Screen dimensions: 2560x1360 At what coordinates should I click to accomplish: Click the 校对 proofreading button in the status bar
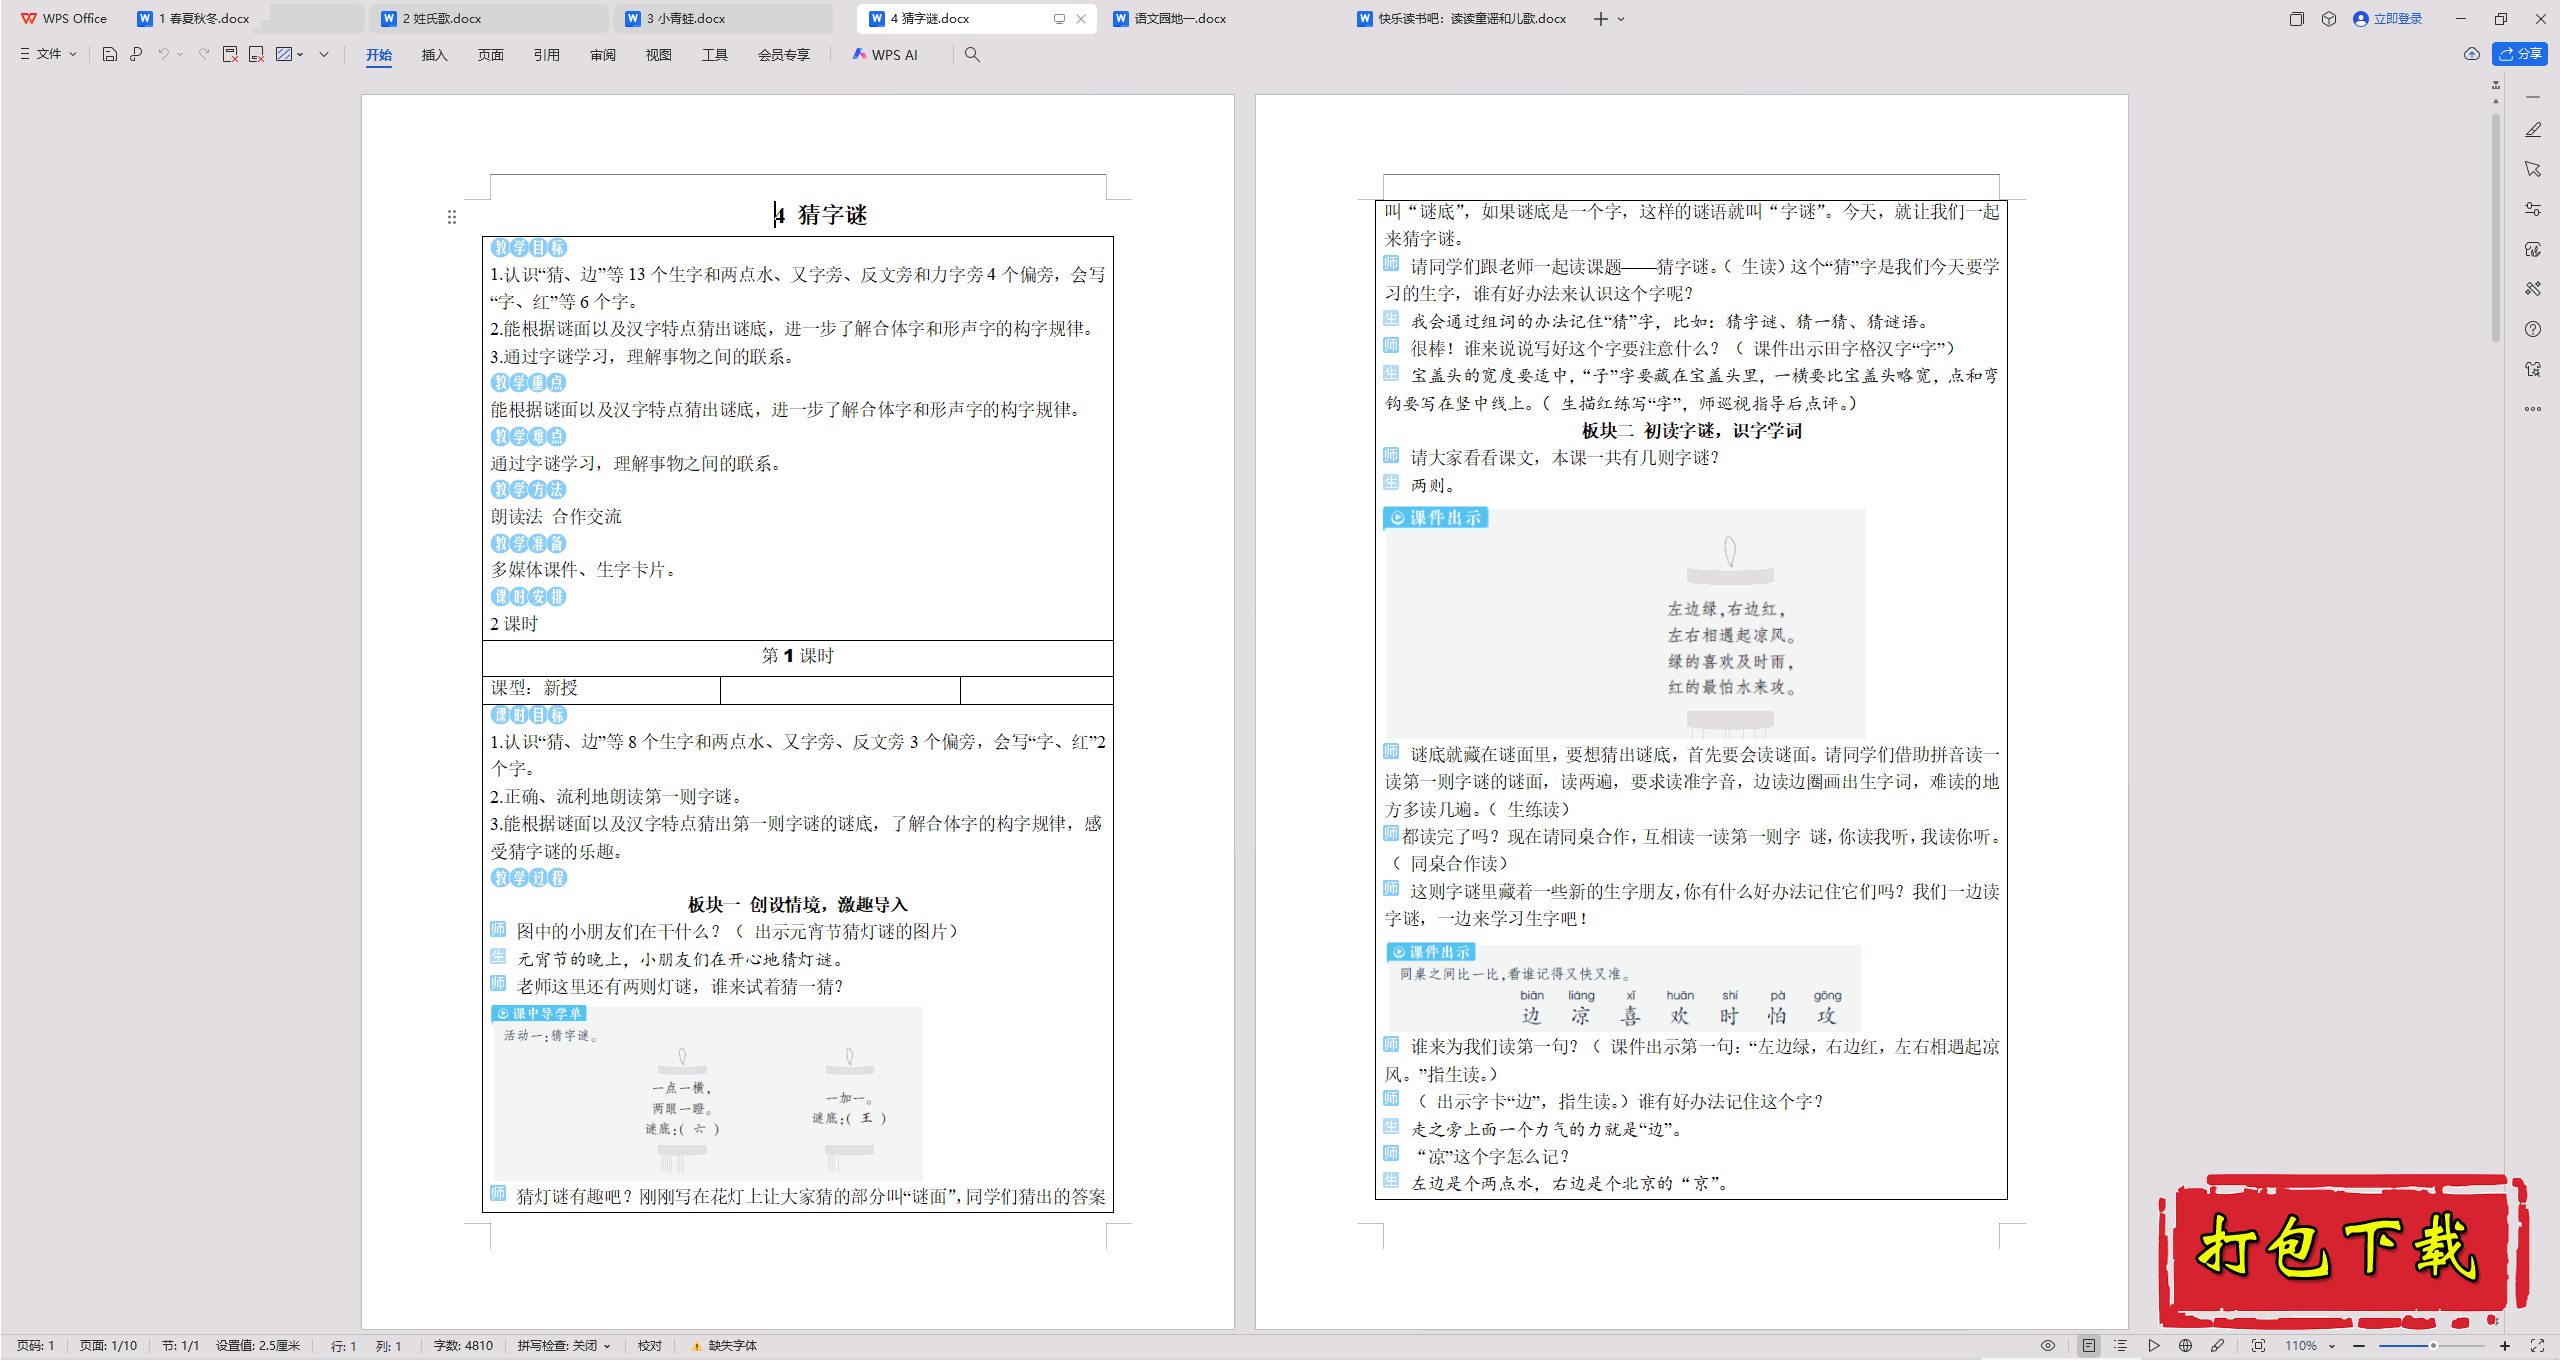tap(650, 1346)
